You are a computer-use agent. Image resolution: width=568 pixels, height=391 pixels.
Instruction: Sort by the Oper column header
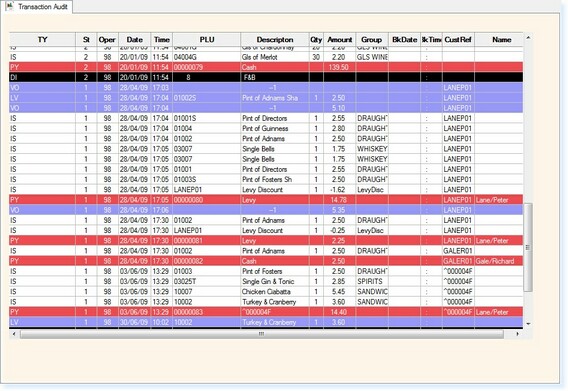click(x=107, y=39)
